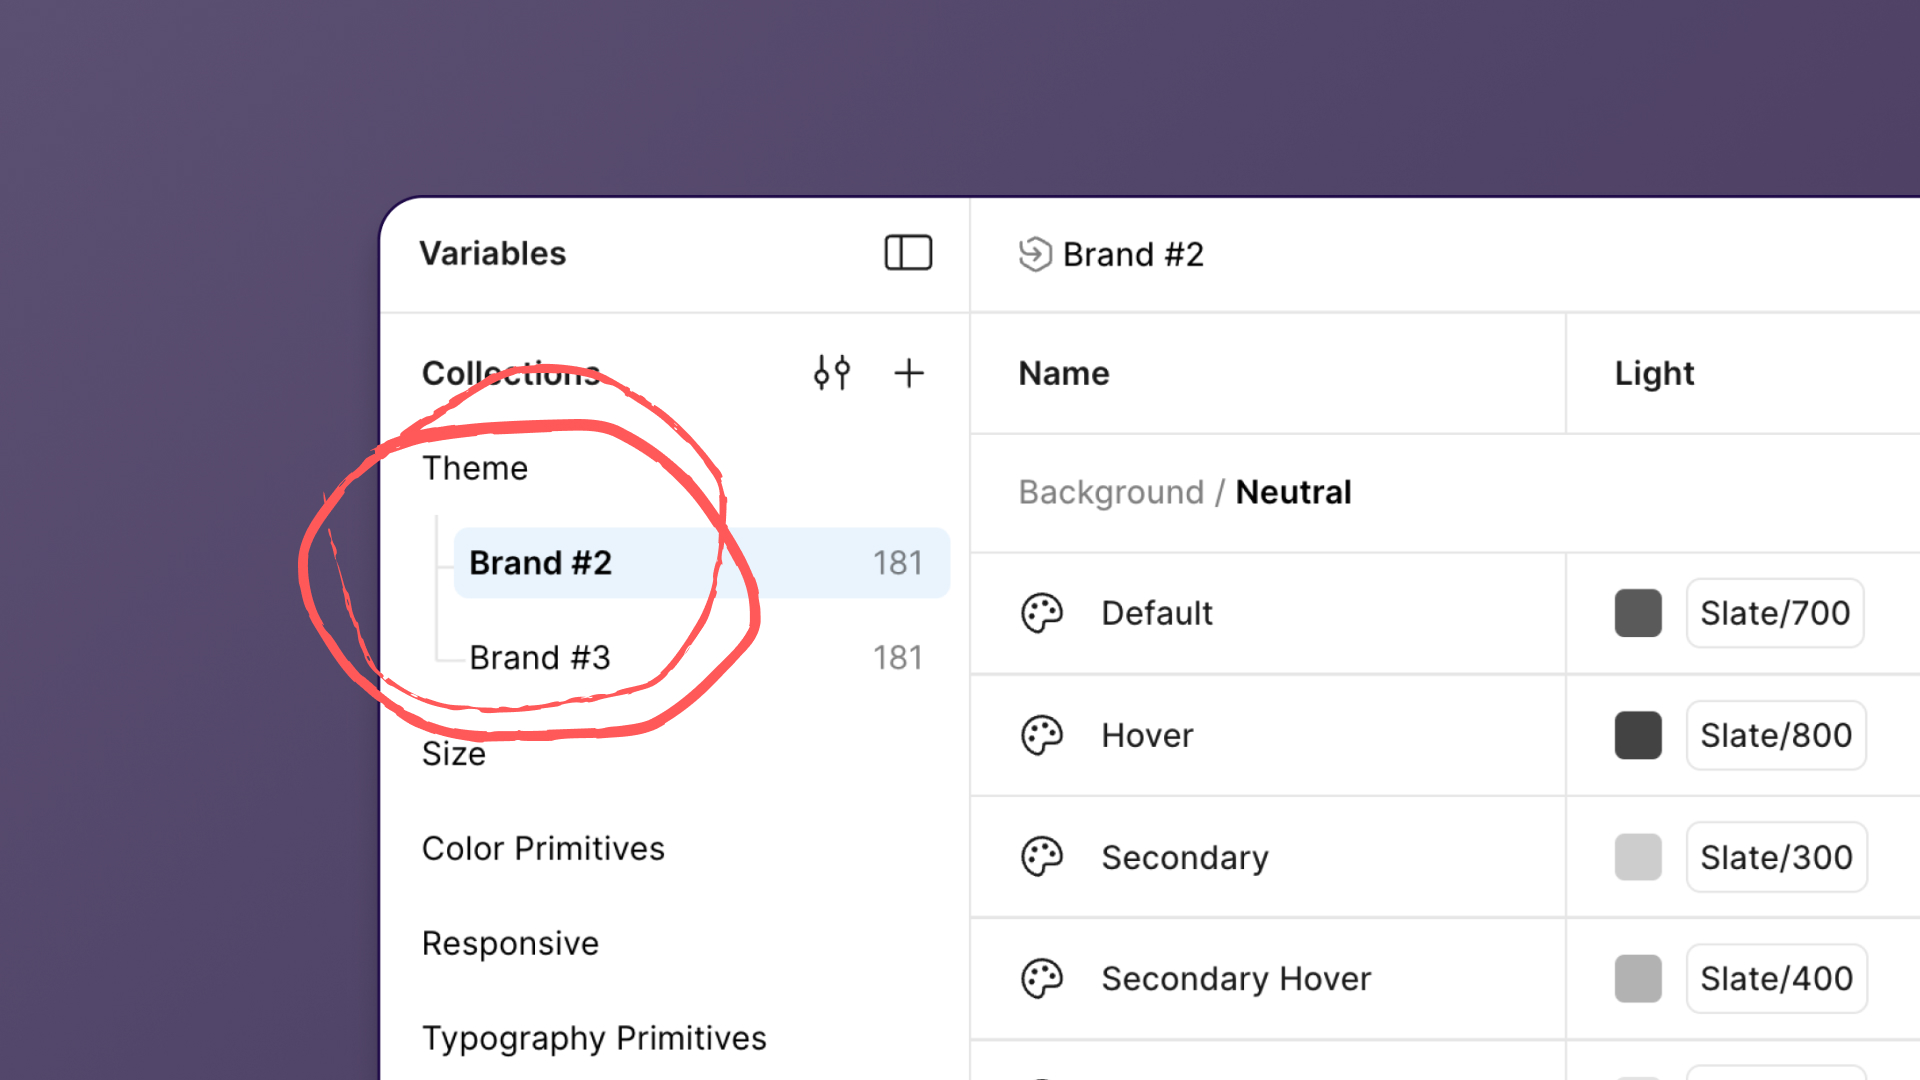The width and height of the screenshot is (1920, 1080).
Task: Click the Slate/800 alias value chip
Action: pos(1776,735)
